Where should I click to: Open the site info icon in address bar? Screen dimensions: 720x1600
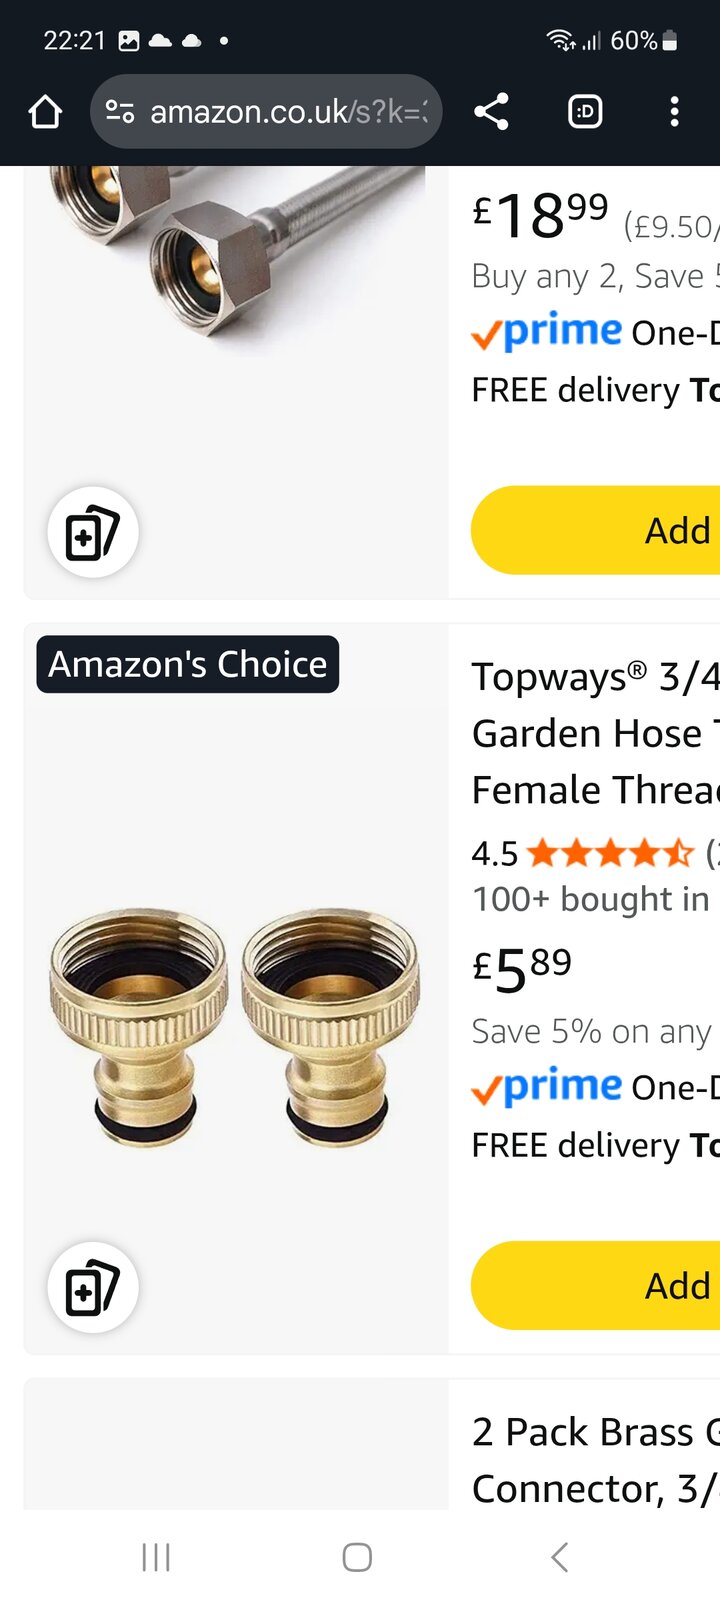tap(120, 112)
